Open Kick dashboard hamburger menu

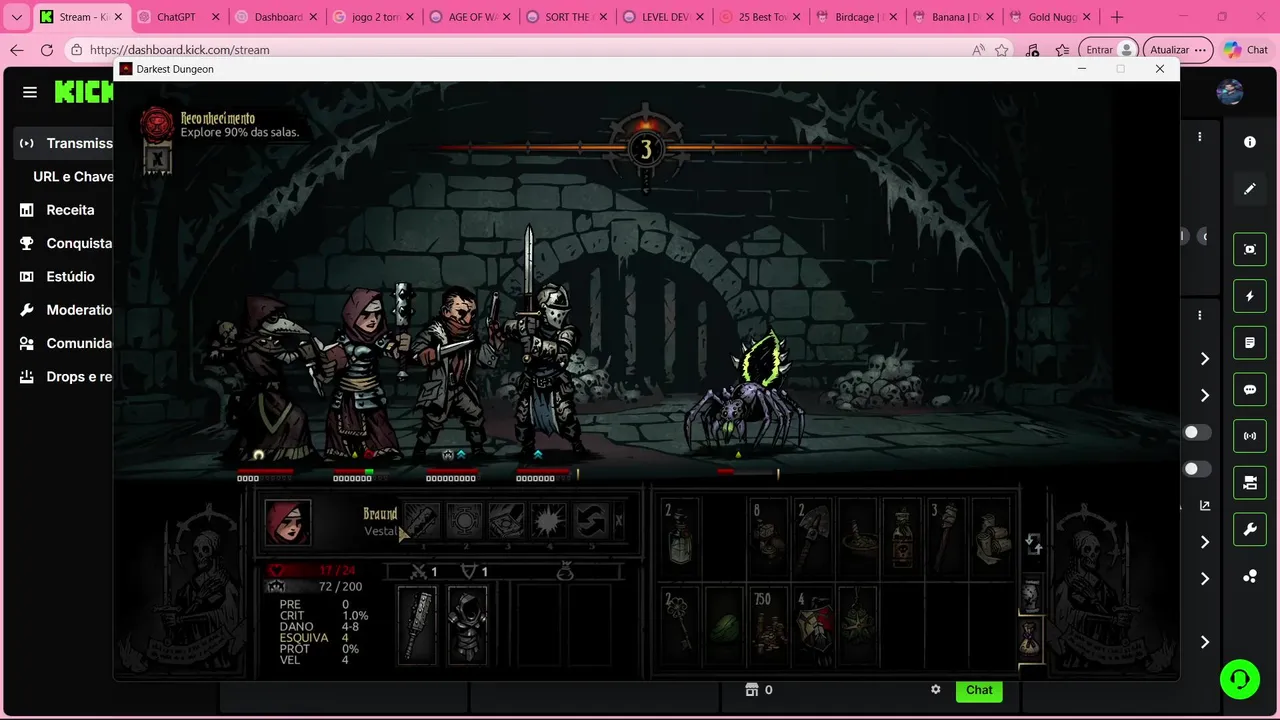click(x=30, y=92)
